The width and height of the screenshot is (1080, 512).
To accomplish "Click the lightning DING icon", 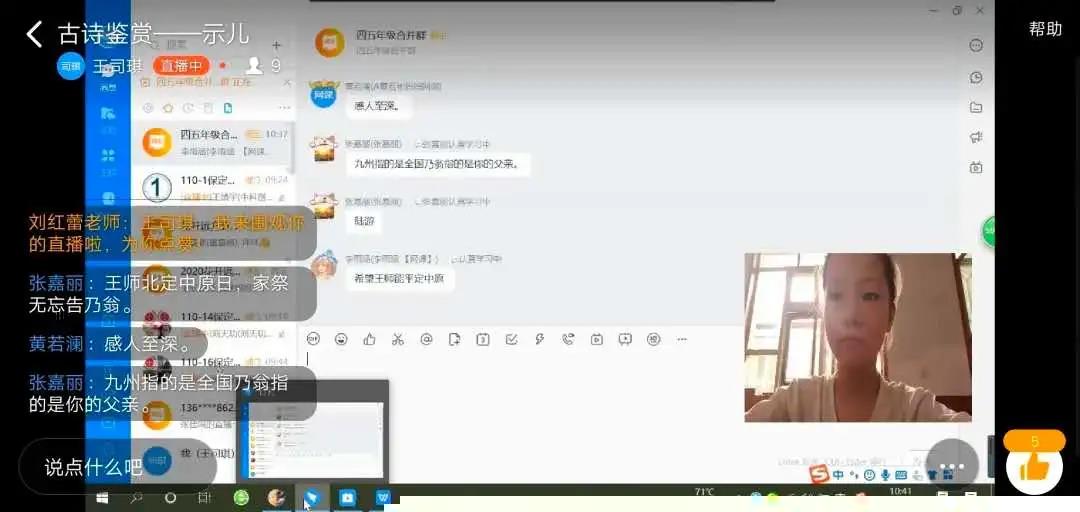I will click(540, 339).
